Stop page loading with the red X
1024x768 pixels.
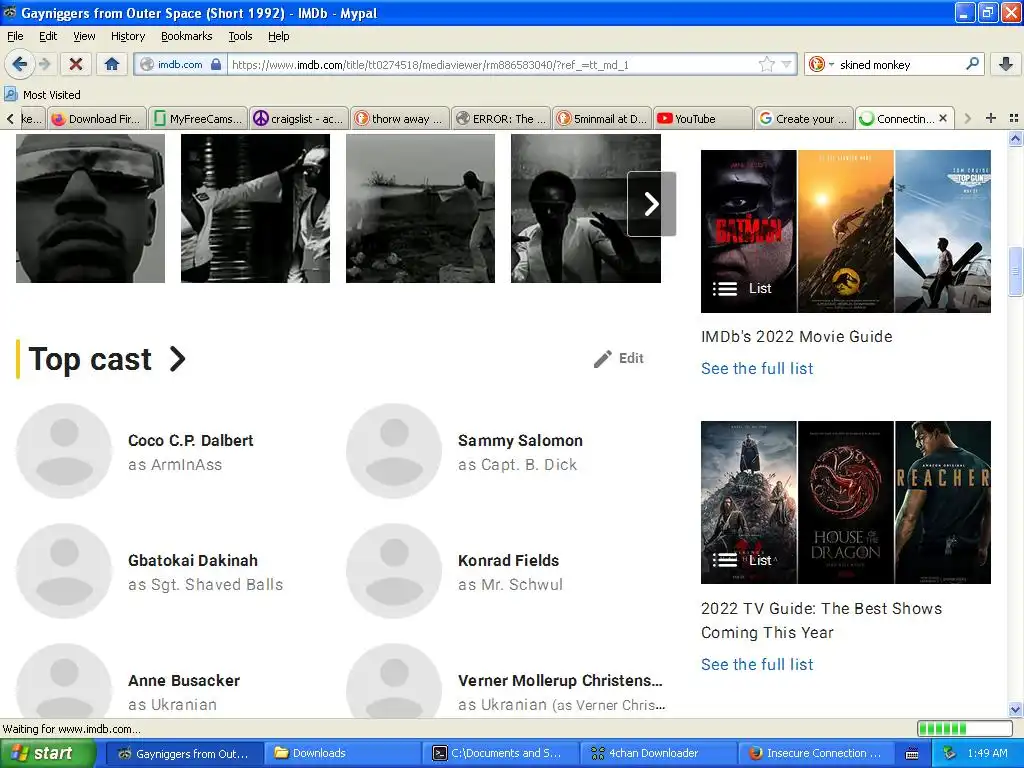pyautogui.click(x=76, y=64)
